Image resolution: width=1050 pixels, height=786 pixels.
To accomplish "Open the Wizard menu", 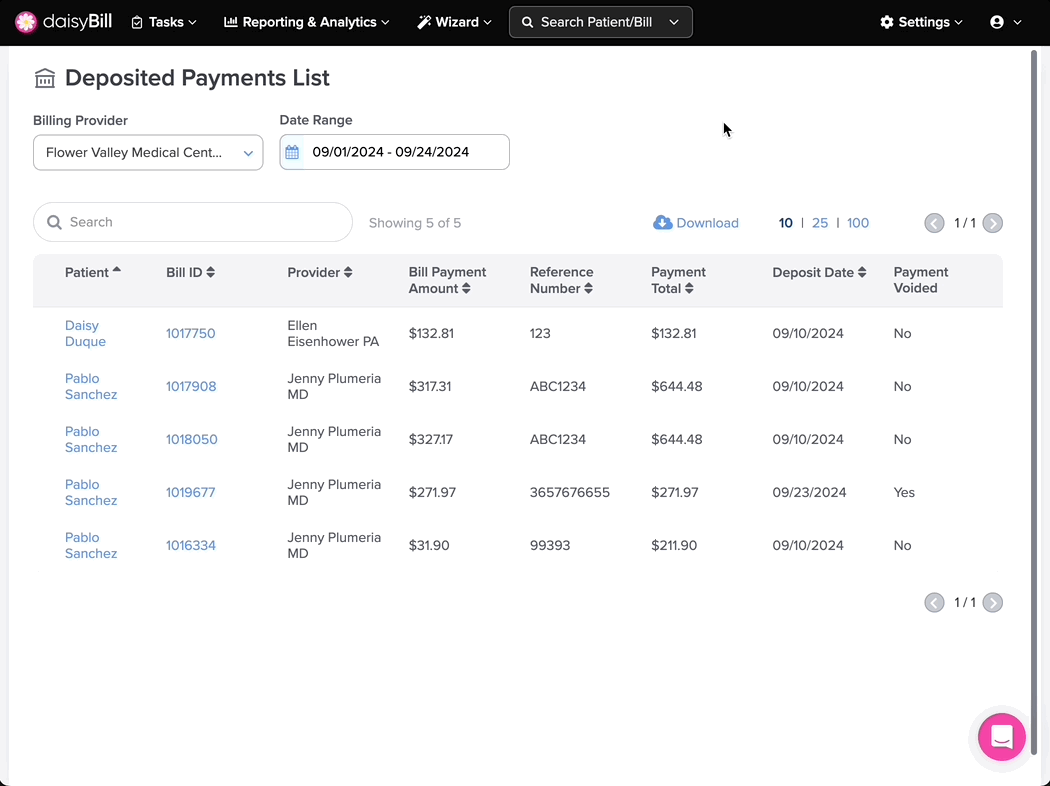I will pyautogui.click(x=455, y=22).
